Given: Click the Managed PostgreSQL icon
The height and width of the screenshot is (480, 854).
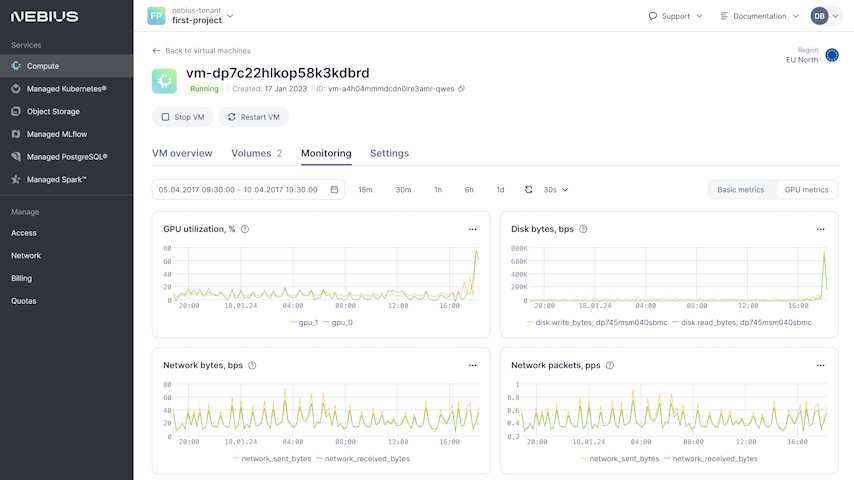Looking at the screenshot, I should 16,156.
